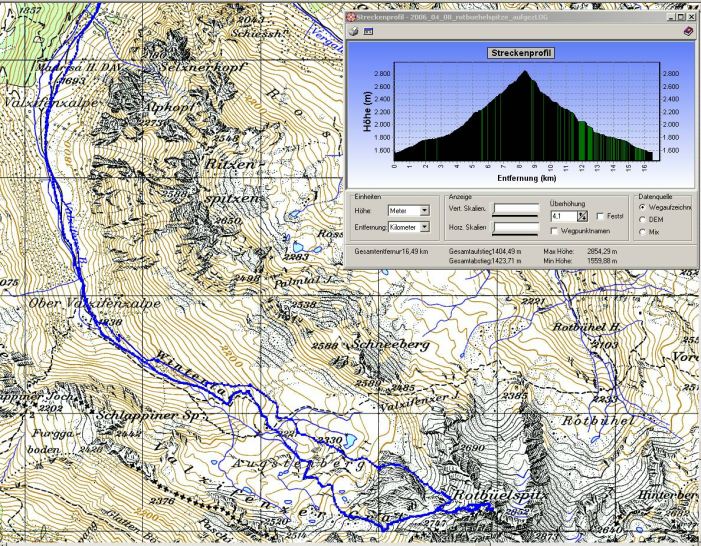Click the blue window layout toolbar icon
Image resolution: width=701 pixels, height=546 pixels.
(x=368, y=32)
